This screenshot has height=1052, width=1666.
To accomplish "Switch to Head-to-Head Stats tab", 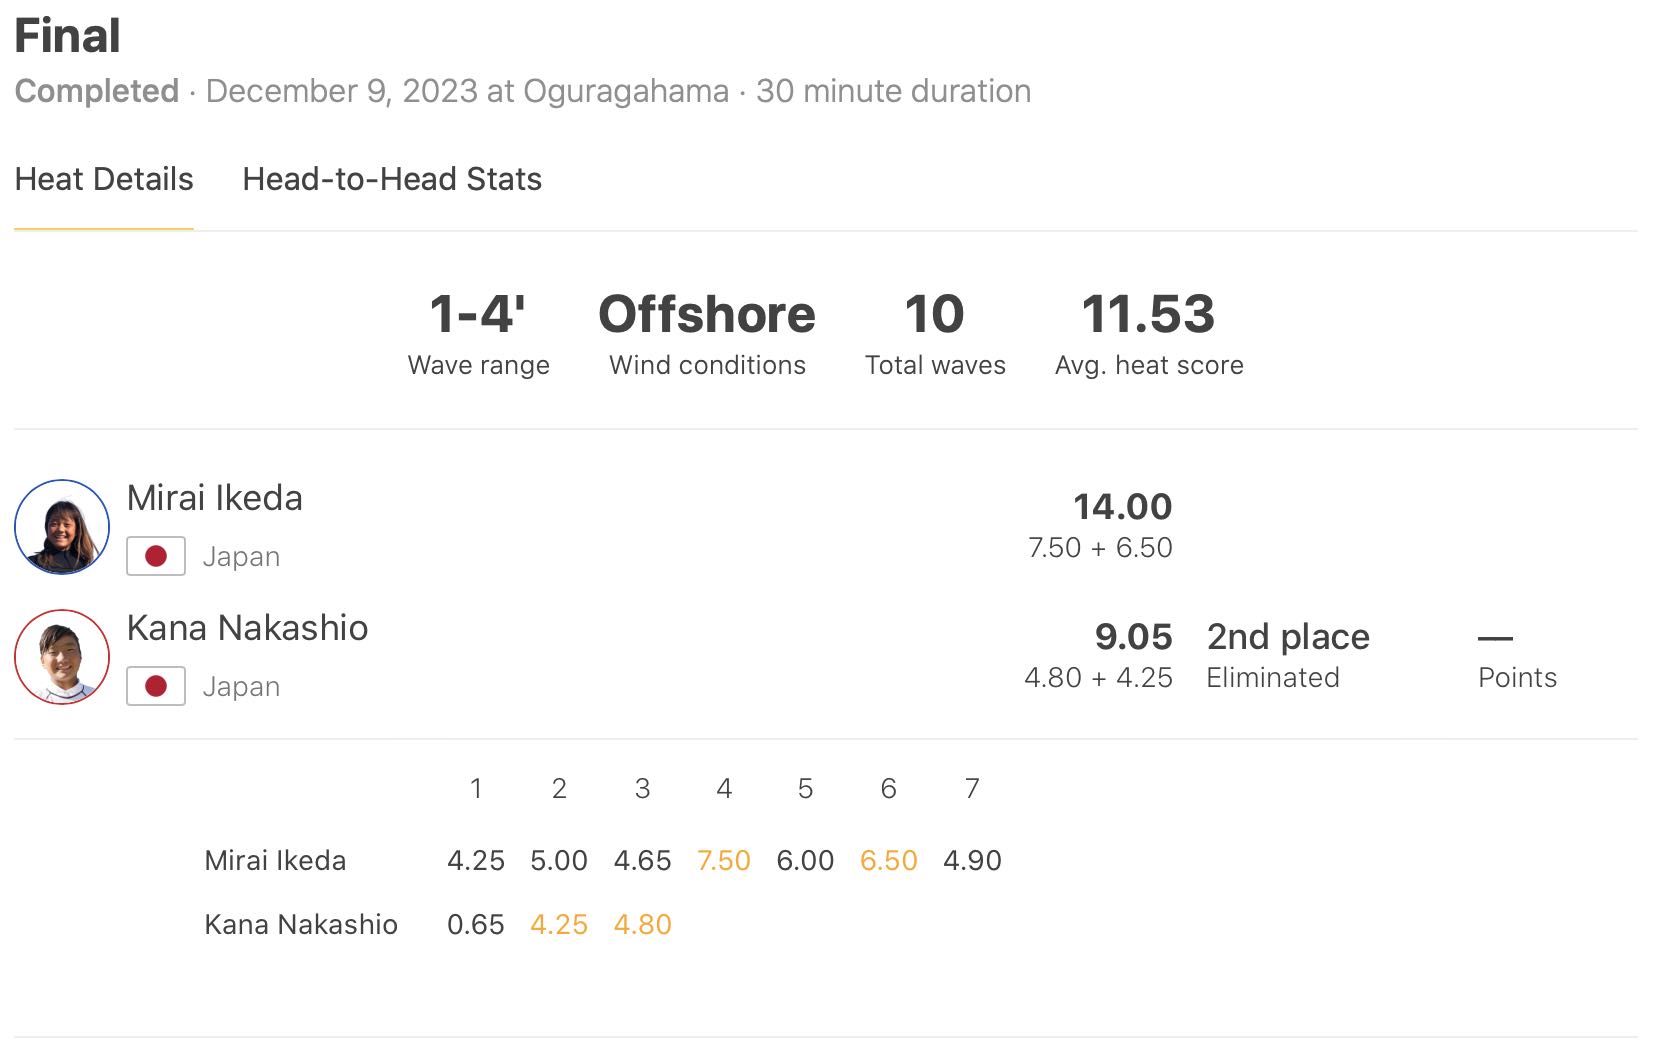I will [x=392, y=179].
